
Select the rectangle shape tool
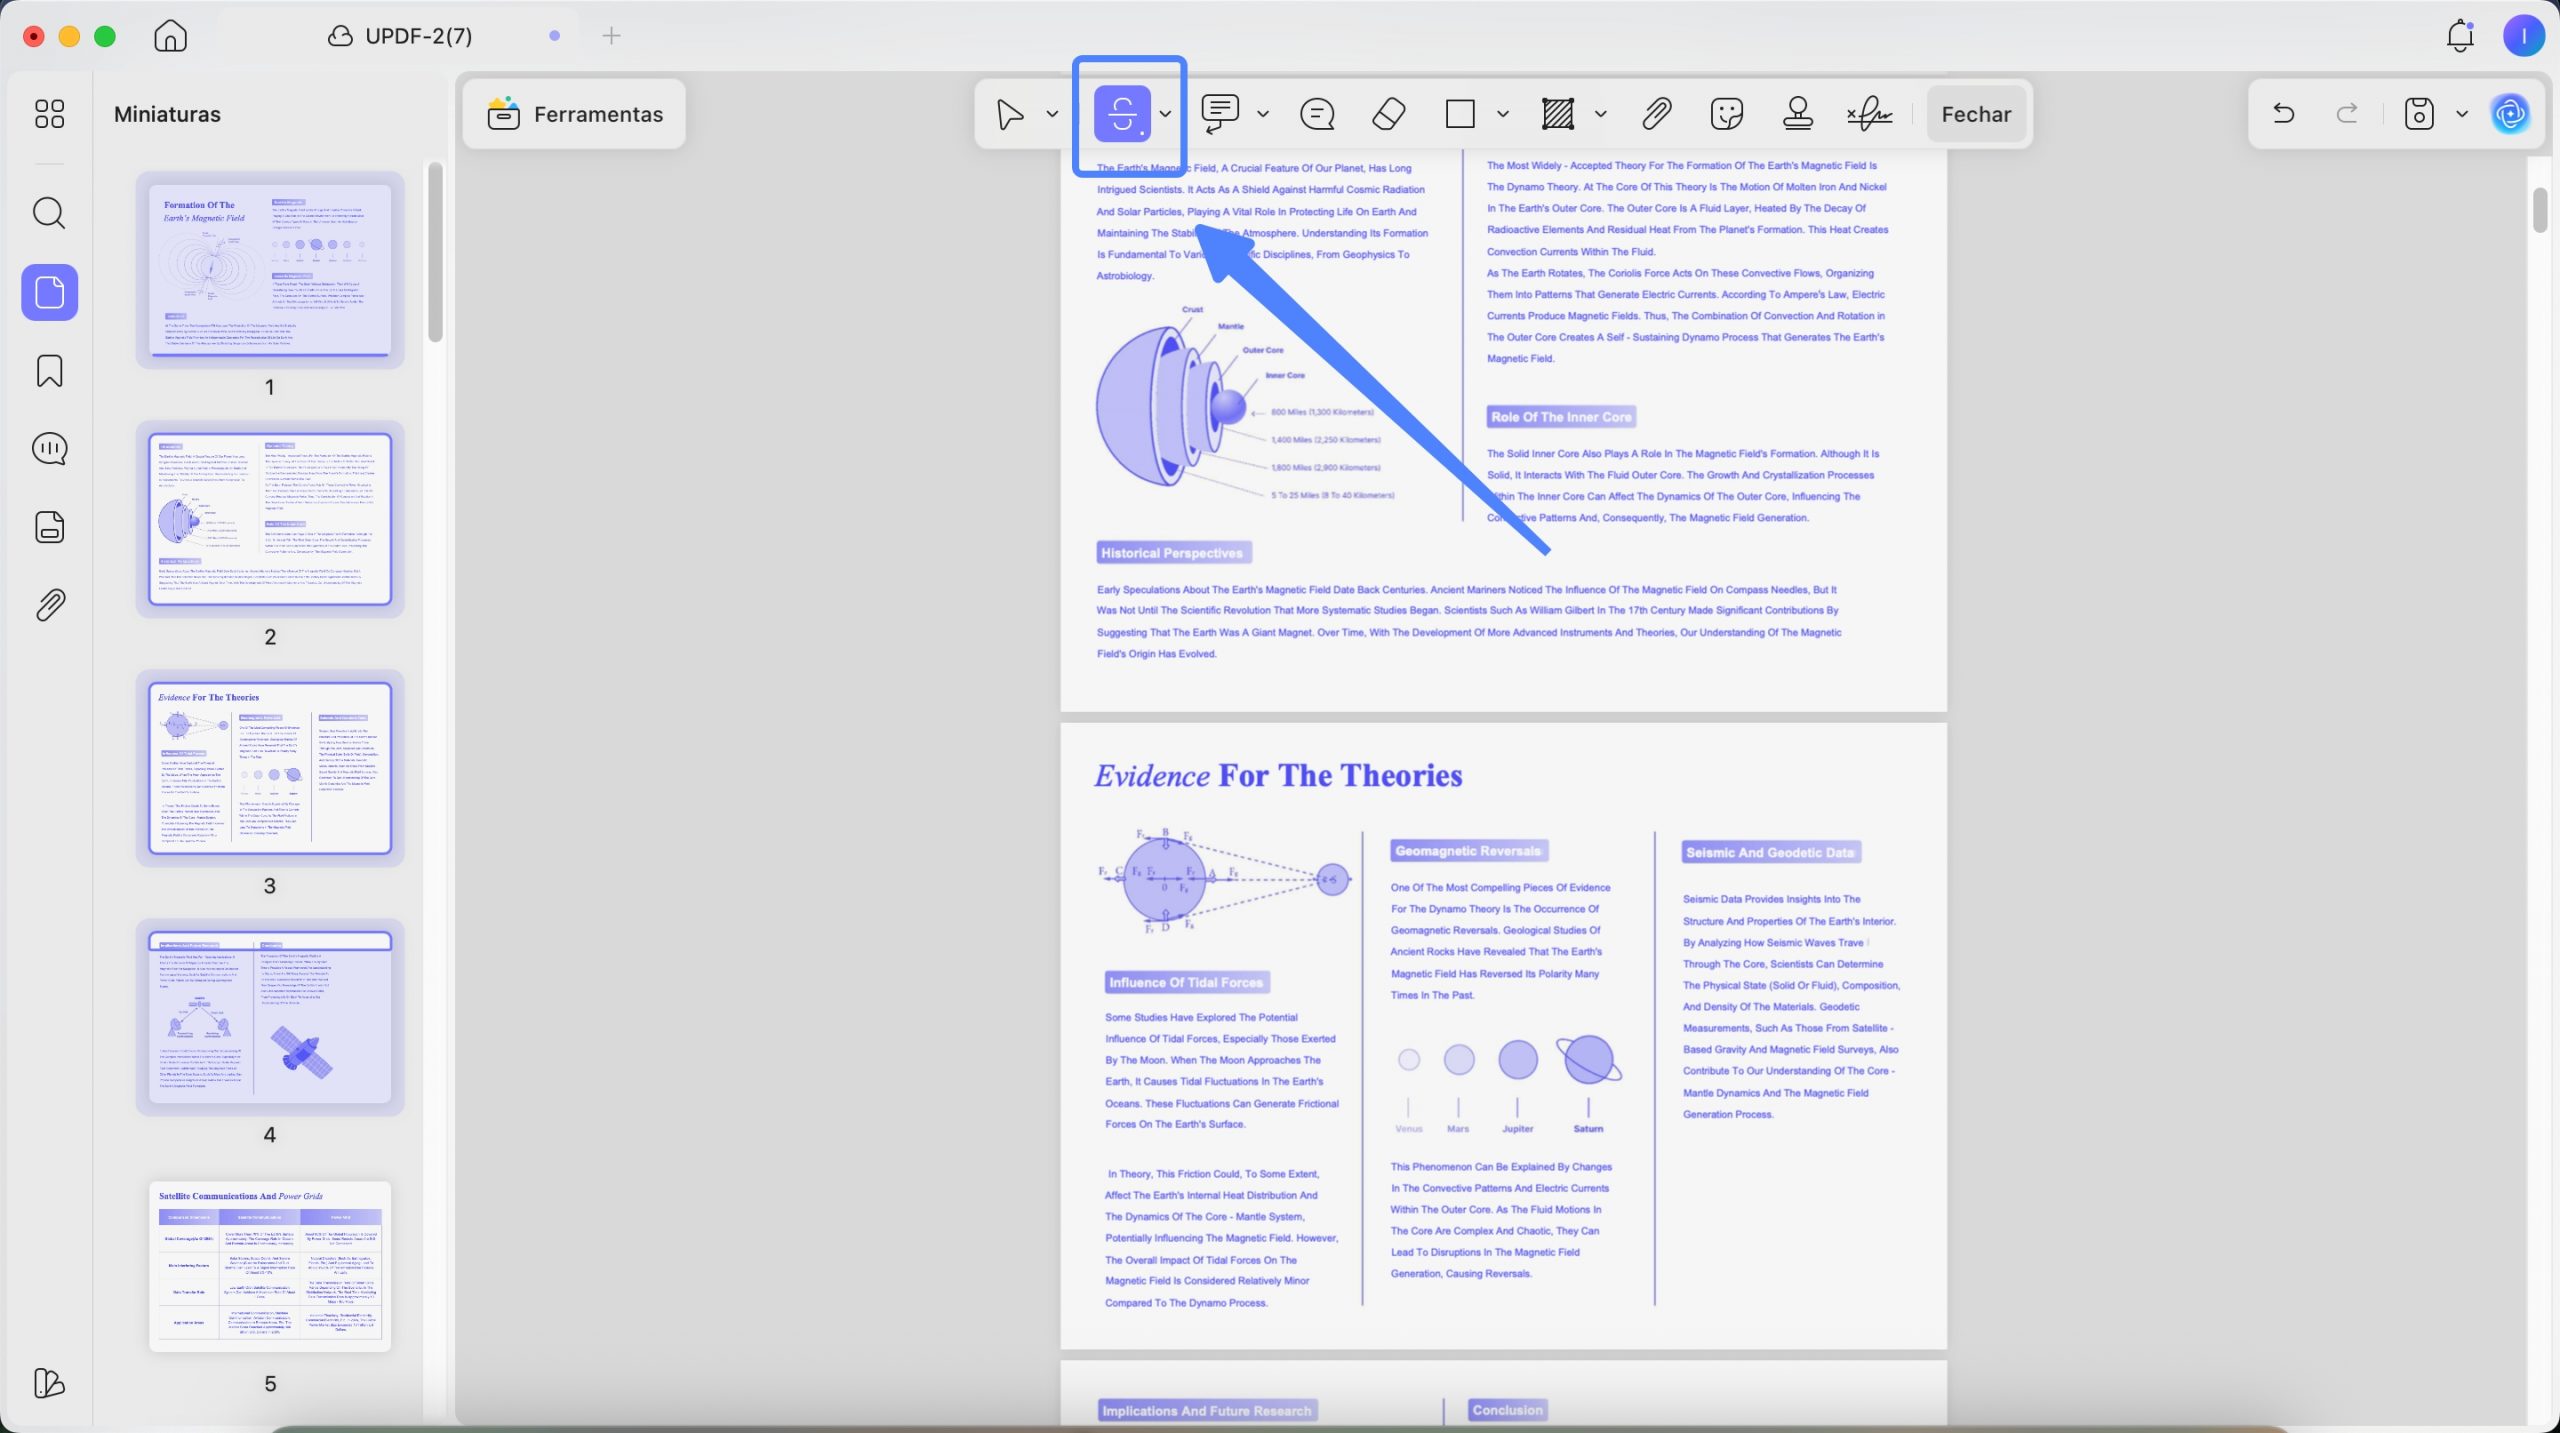point(1460,114)
